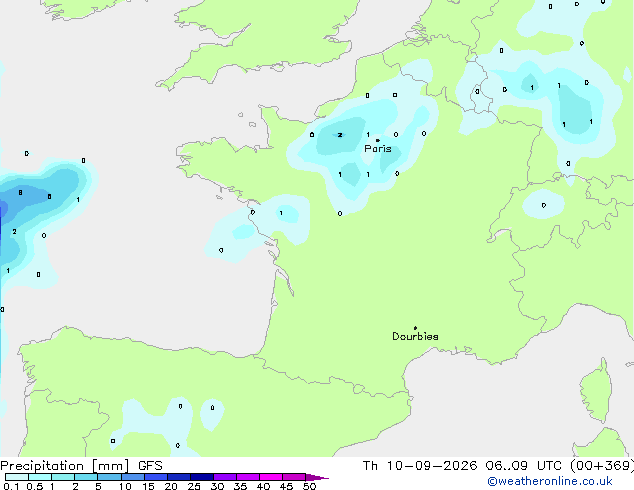Select the 20–25 mm legend swatch
Viewport: 634px width, 490px height.
pyautogui.click(x=179, y=477)
